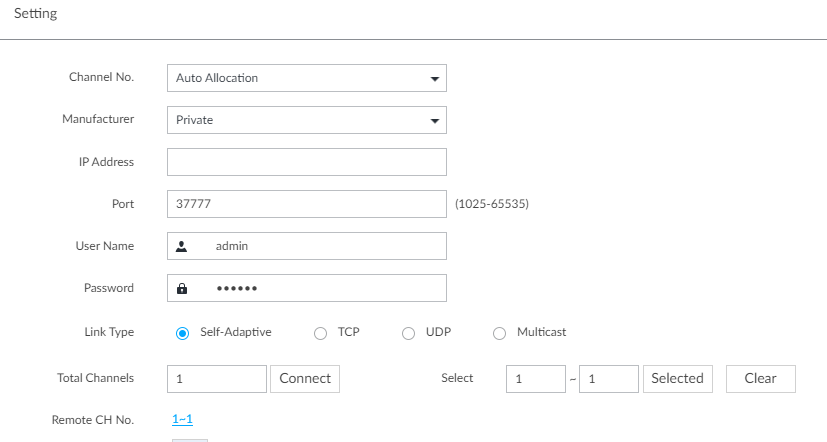Click the Channel No. dropdown arrow
The width and height of the screenshot is (827, 442).
pos(435,79)
